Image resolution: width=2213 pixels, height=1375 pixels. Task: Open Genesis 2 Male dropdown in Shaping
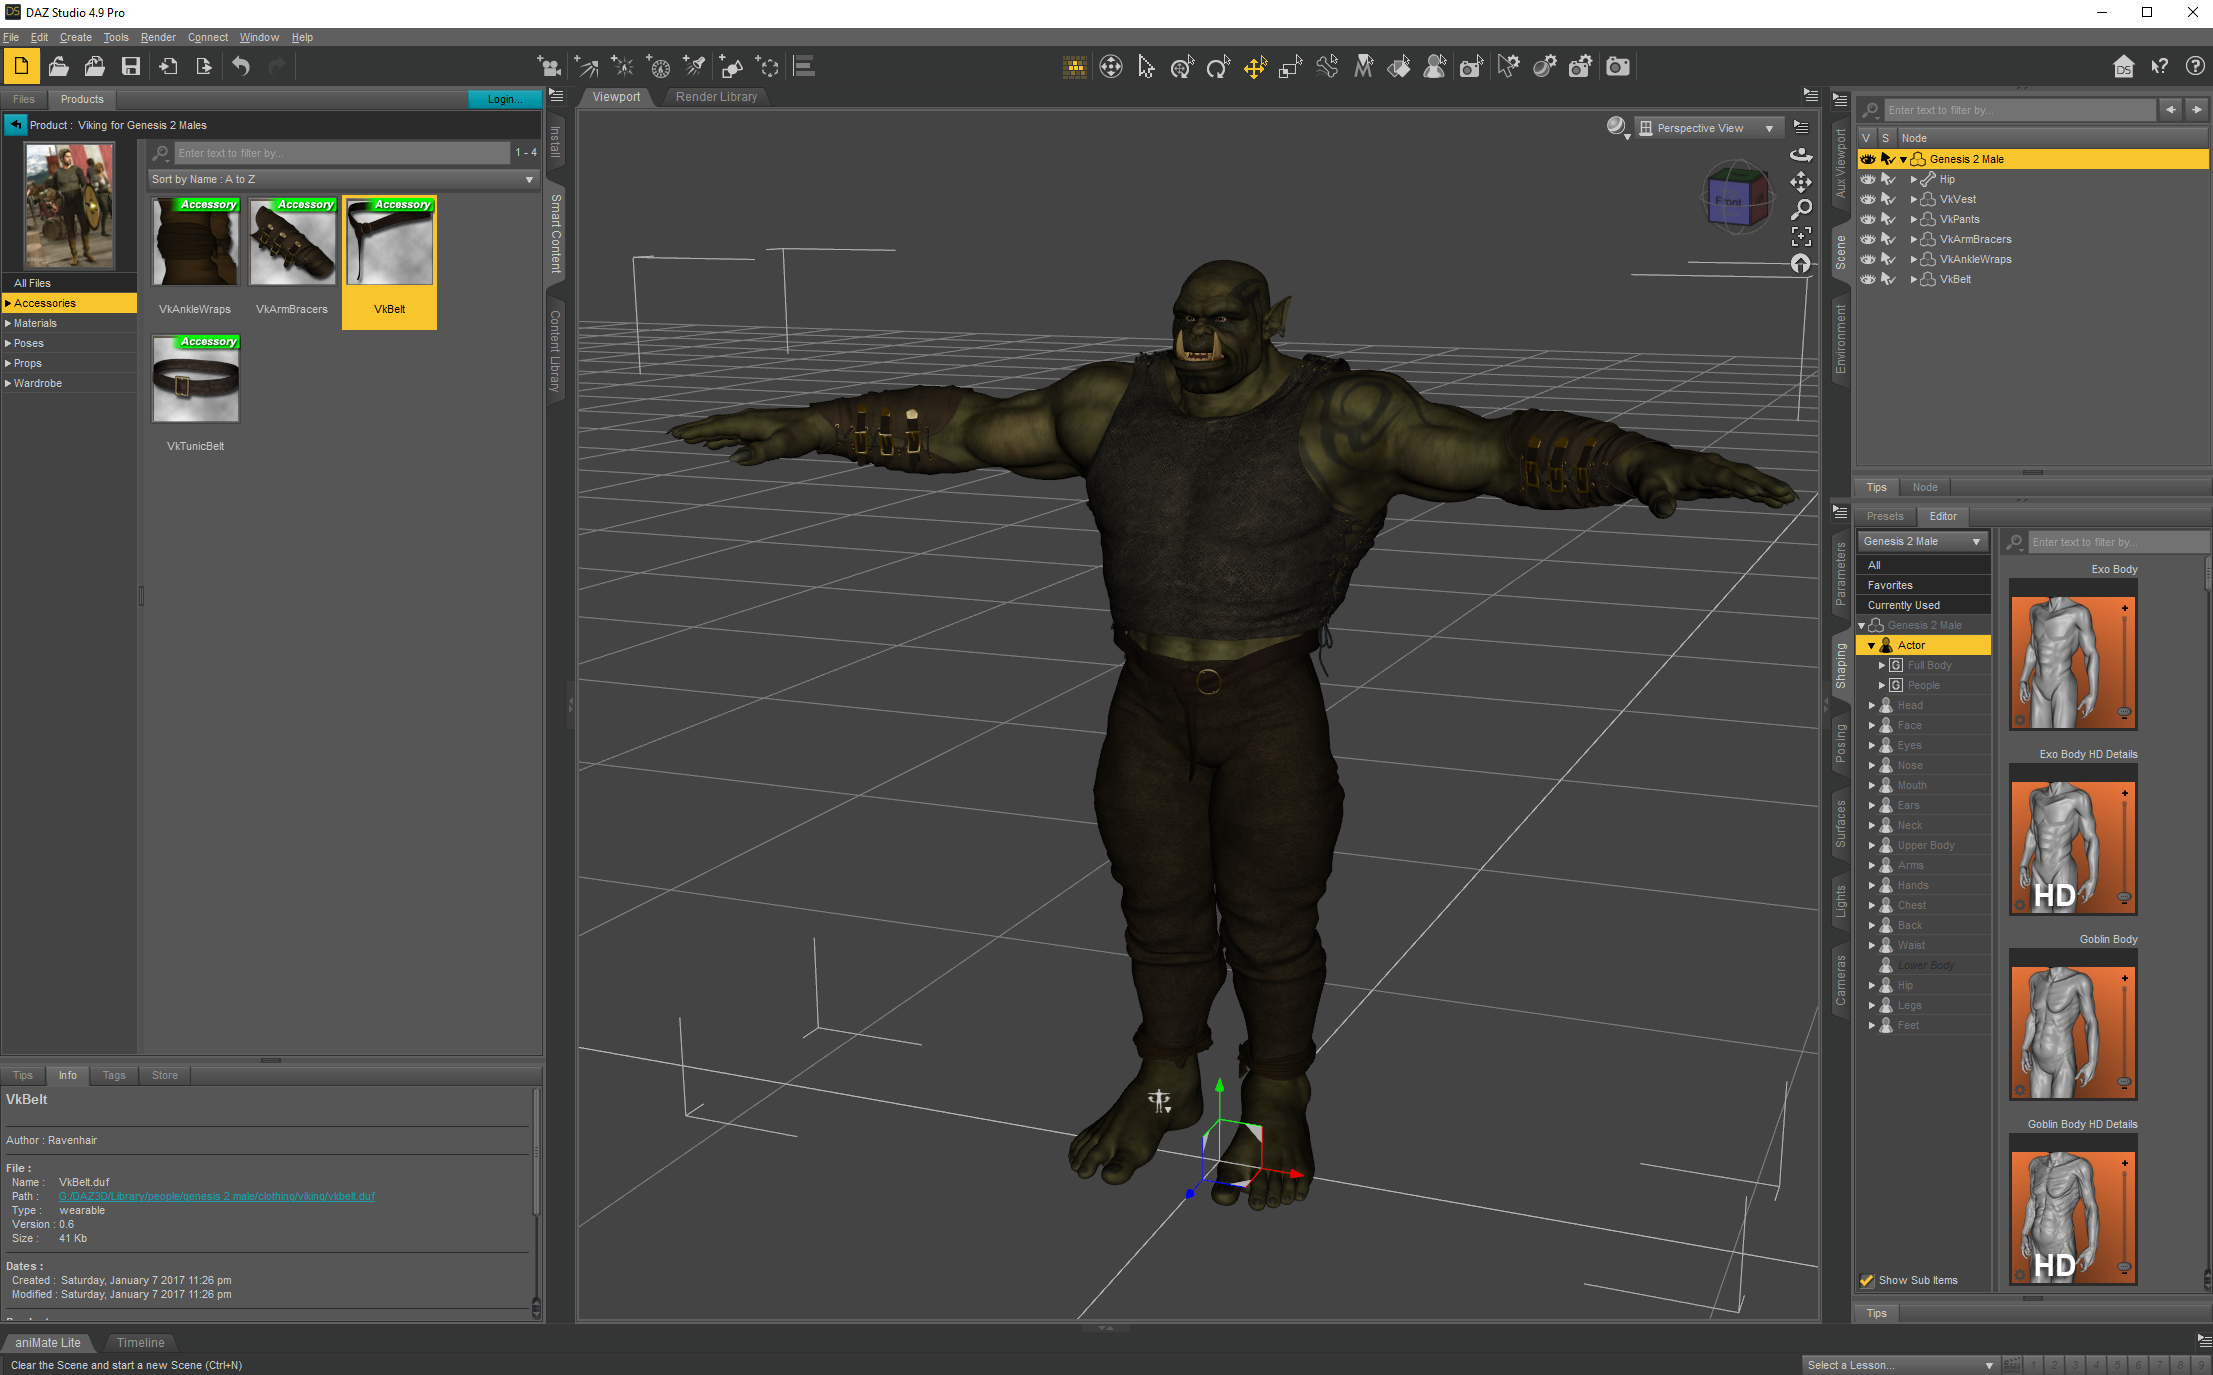[1922, 541]
